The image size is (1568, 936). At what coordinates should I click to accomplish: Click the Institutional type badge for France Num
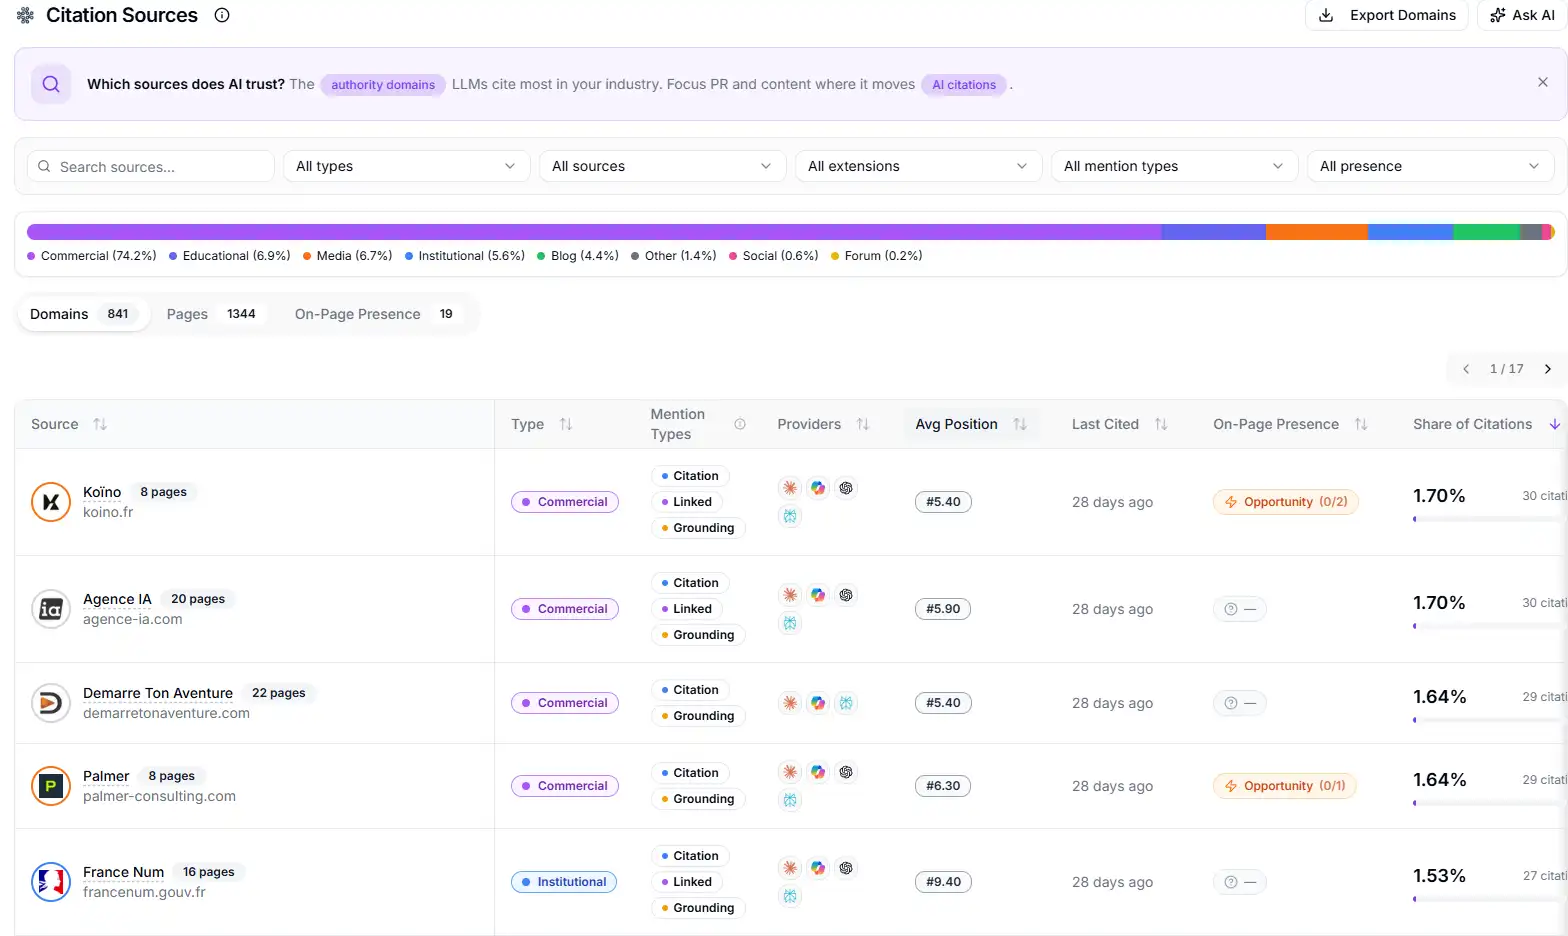(x=564, y=882)
